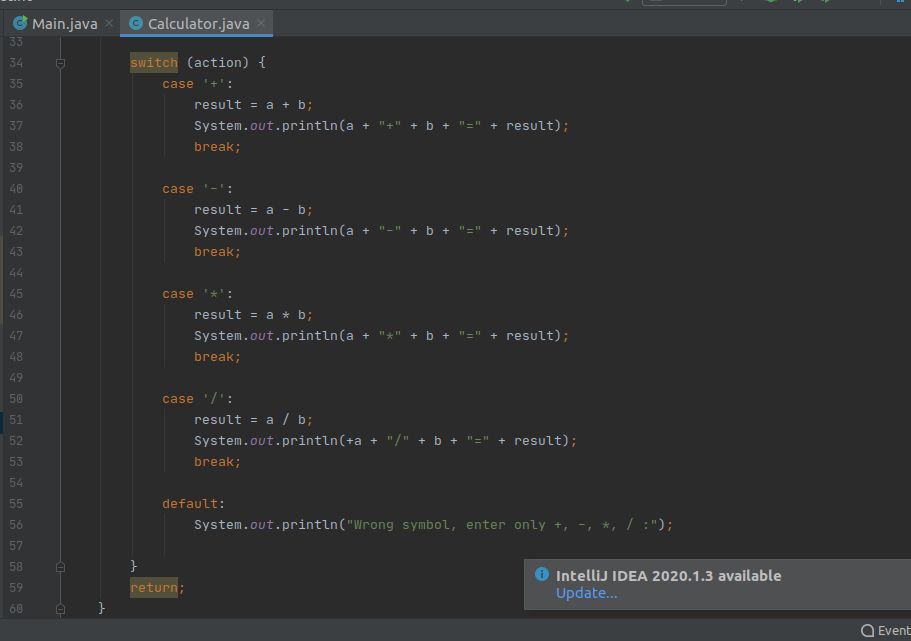911x641 pixels.
Task: Click the 'switch' keyword on line 34
Action: [x=153, y=63]
